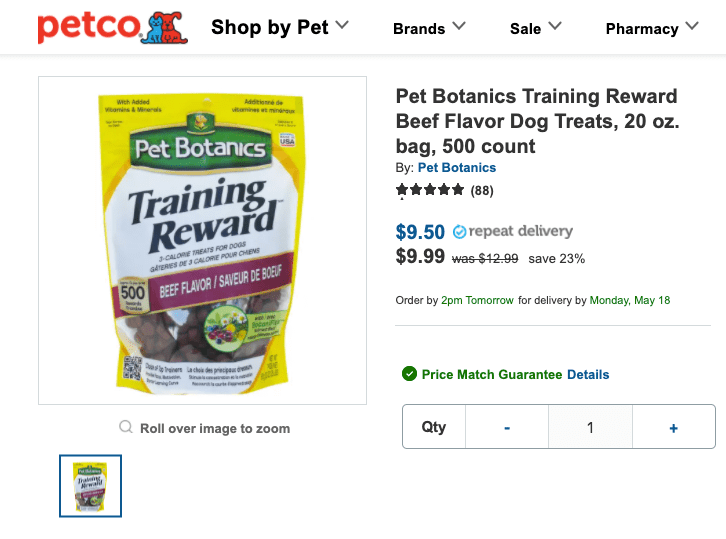The width and height of the screenshot is (726, 539).
Task: Expand the Pharmacy dropdown arrow
Action: pos(691,27)
